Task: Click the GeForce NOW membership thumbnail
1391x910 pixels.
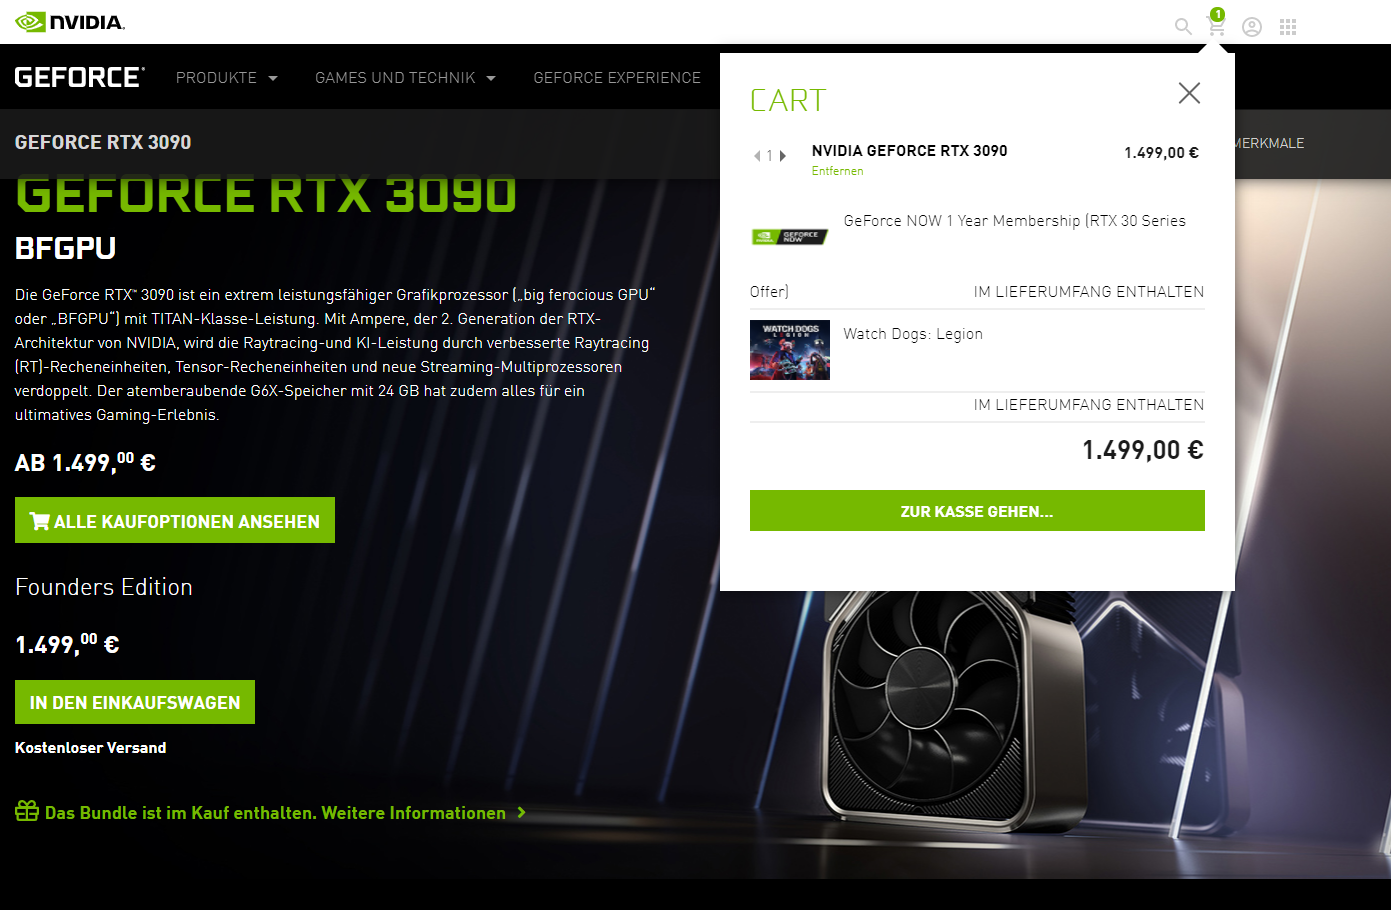Action: point(790,237)
